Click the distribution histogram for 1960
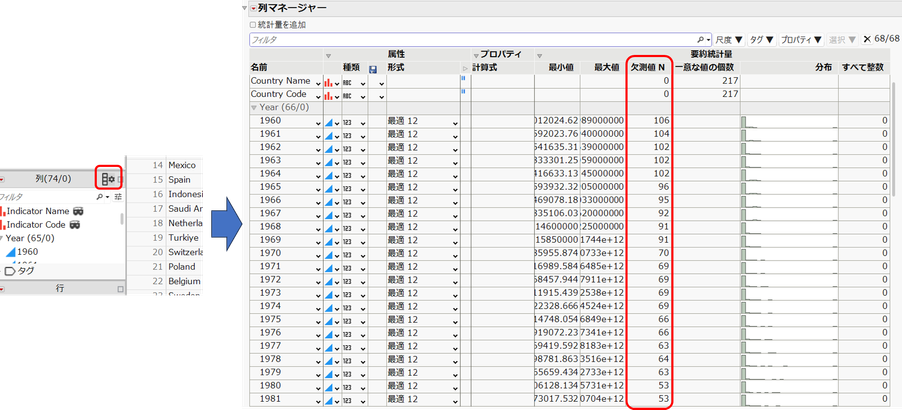The height and width of the screenshot is (410, 902). point(788,122)
